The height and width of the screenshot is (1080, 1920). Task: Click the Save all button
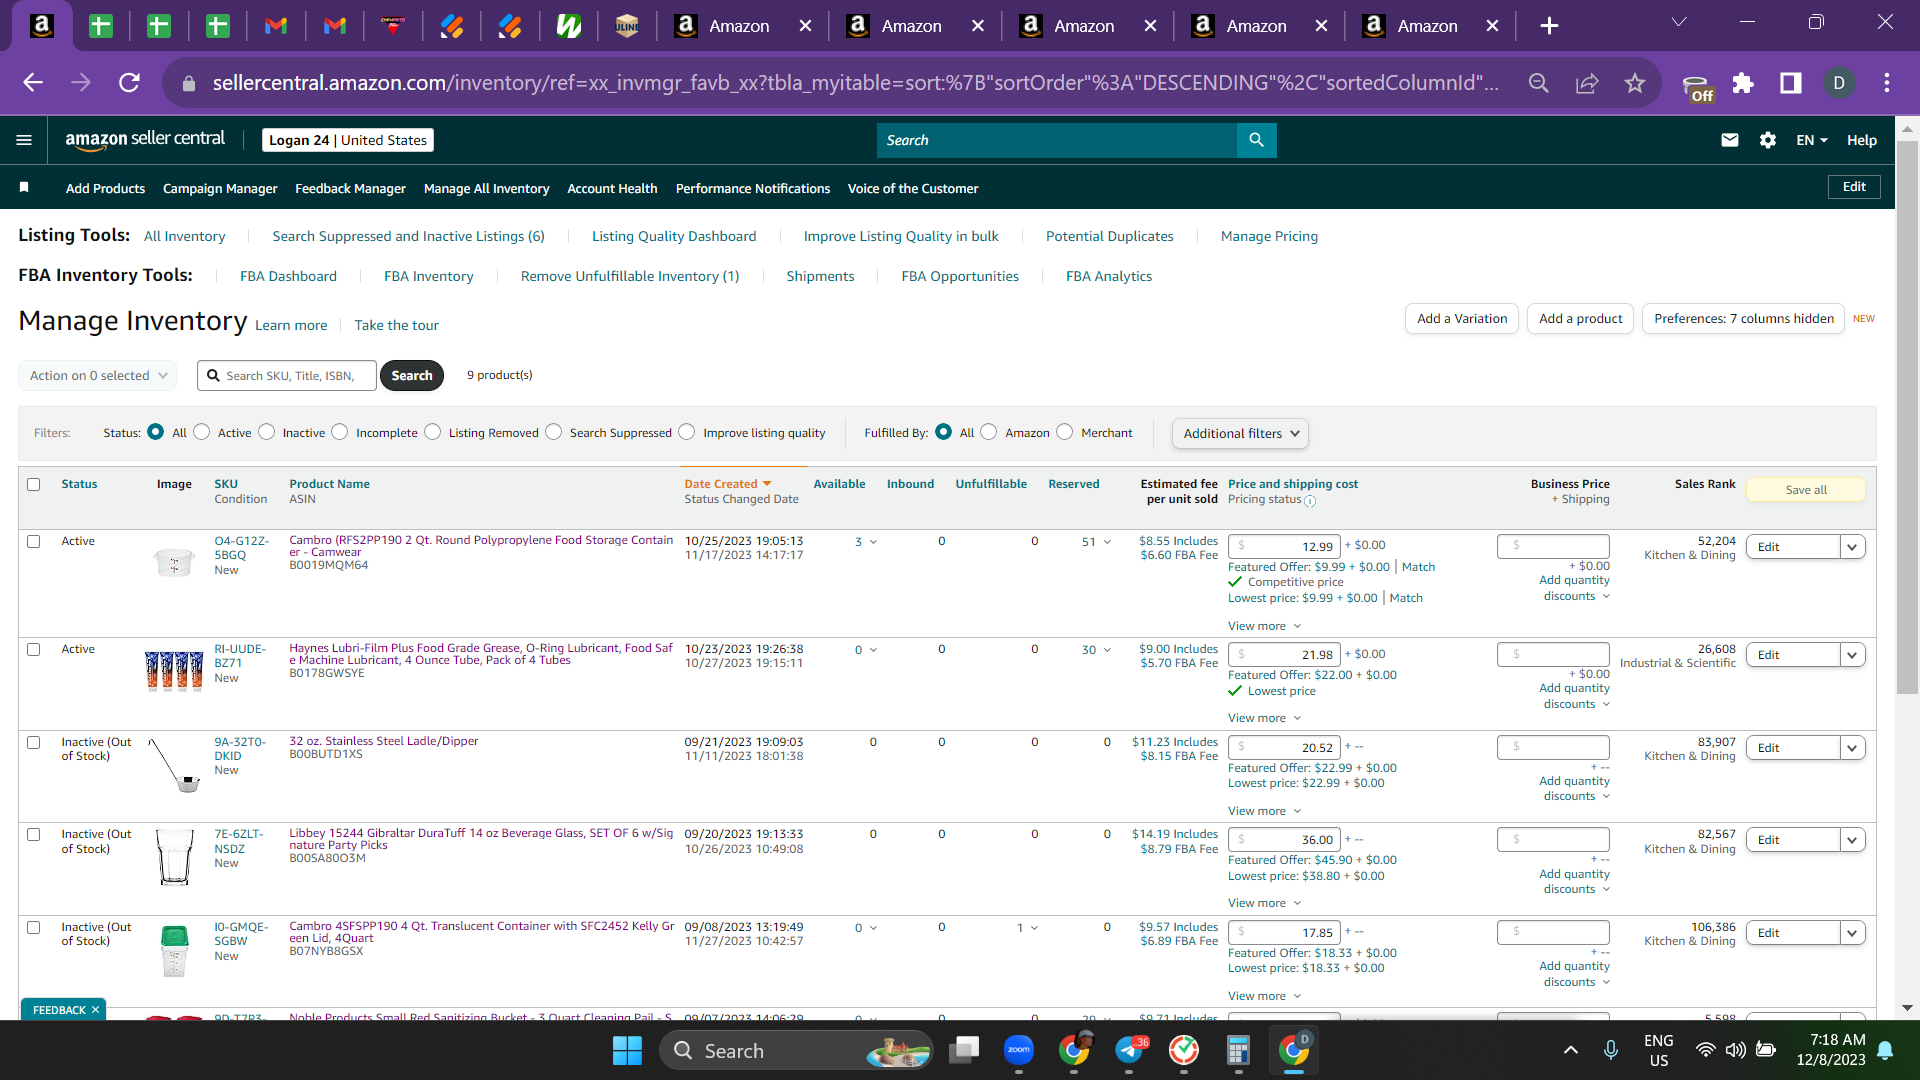tap(1806, 490)
